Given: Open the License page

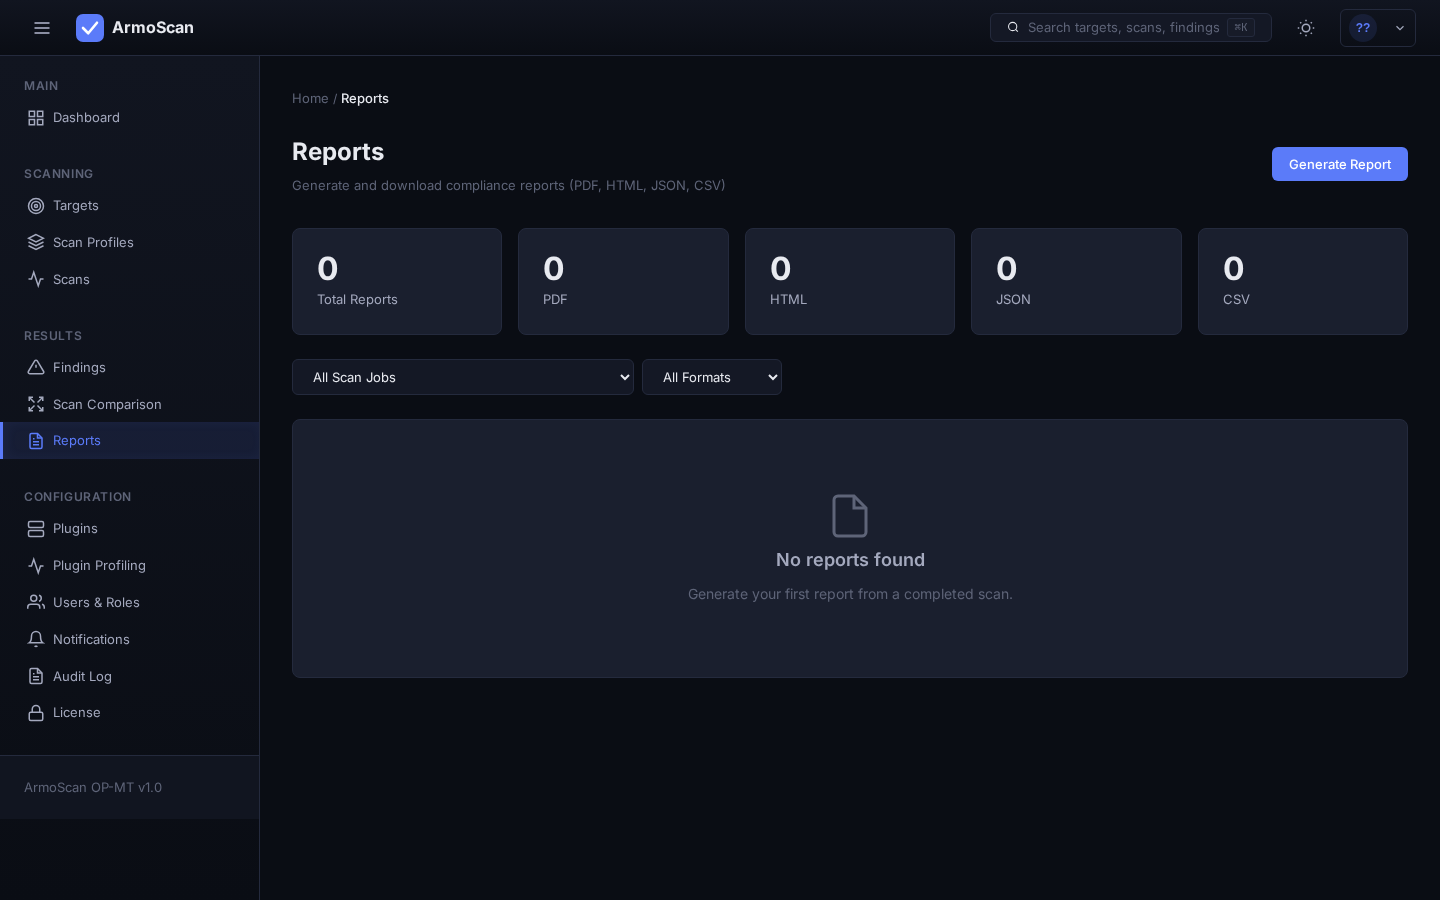Looking at the screenshot, I should tap(130, 713).
